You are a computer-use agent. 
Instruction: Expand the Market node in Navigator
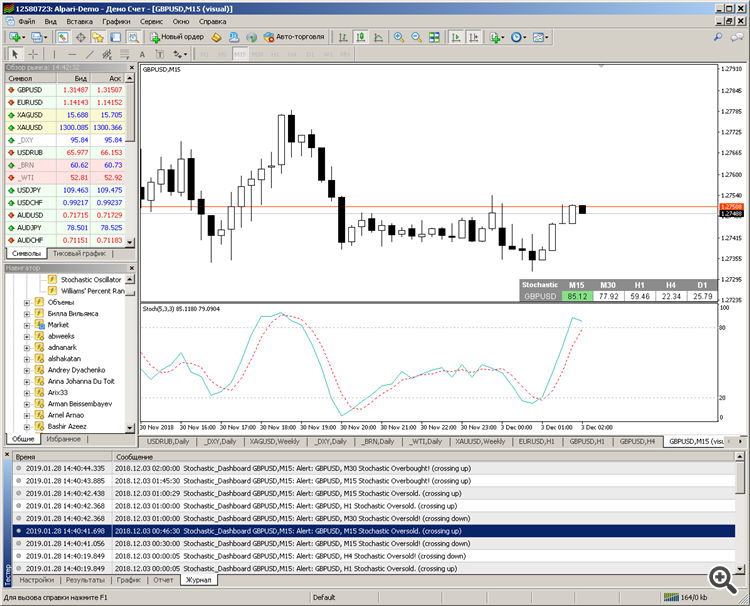(x=27, y=325)
